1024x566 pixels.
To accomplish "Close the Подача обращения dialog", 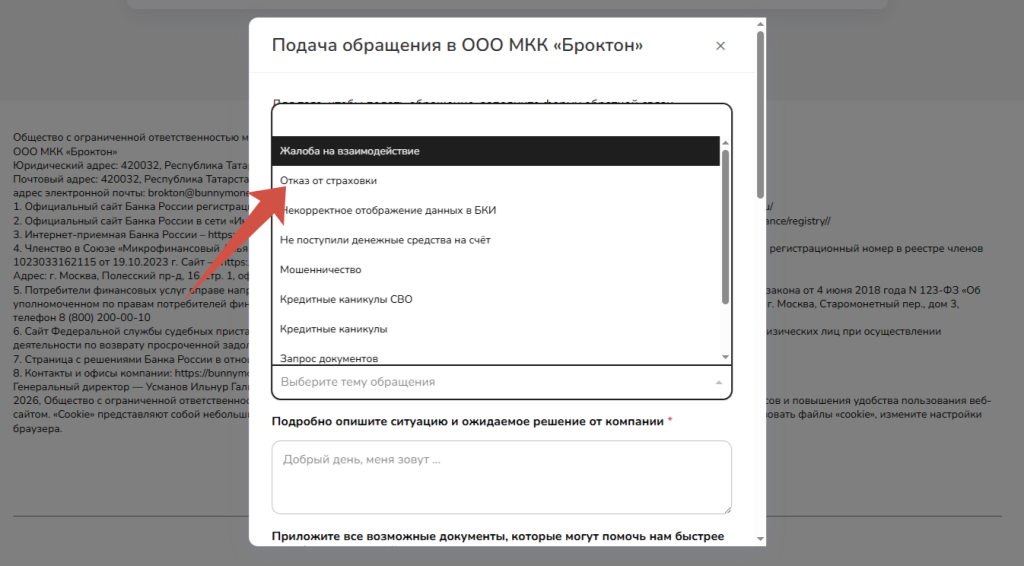I will click(x=720, y=46).
